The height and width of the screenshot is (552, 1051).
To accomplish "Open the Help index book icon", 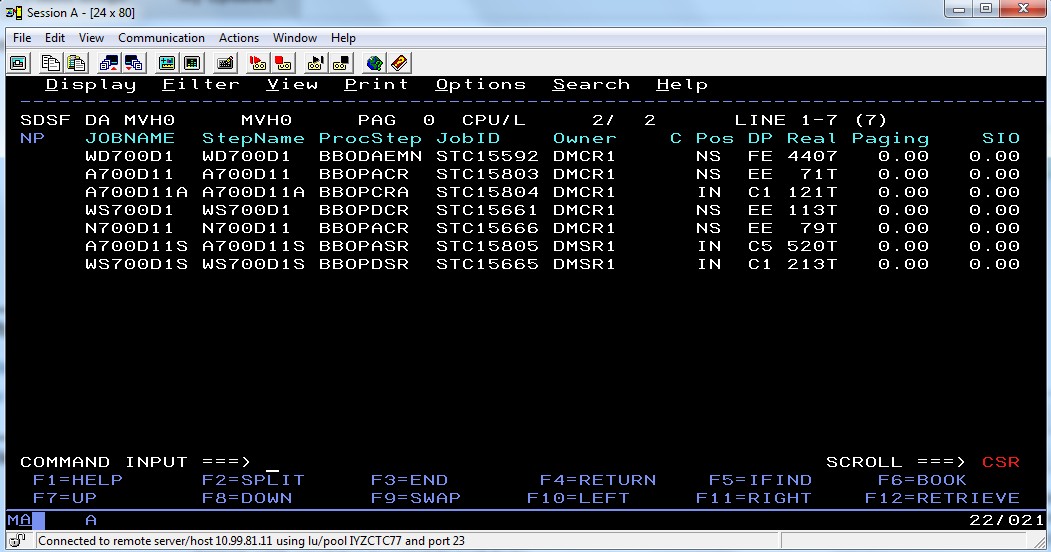I will pyautogui.click(x=399, y=63).
